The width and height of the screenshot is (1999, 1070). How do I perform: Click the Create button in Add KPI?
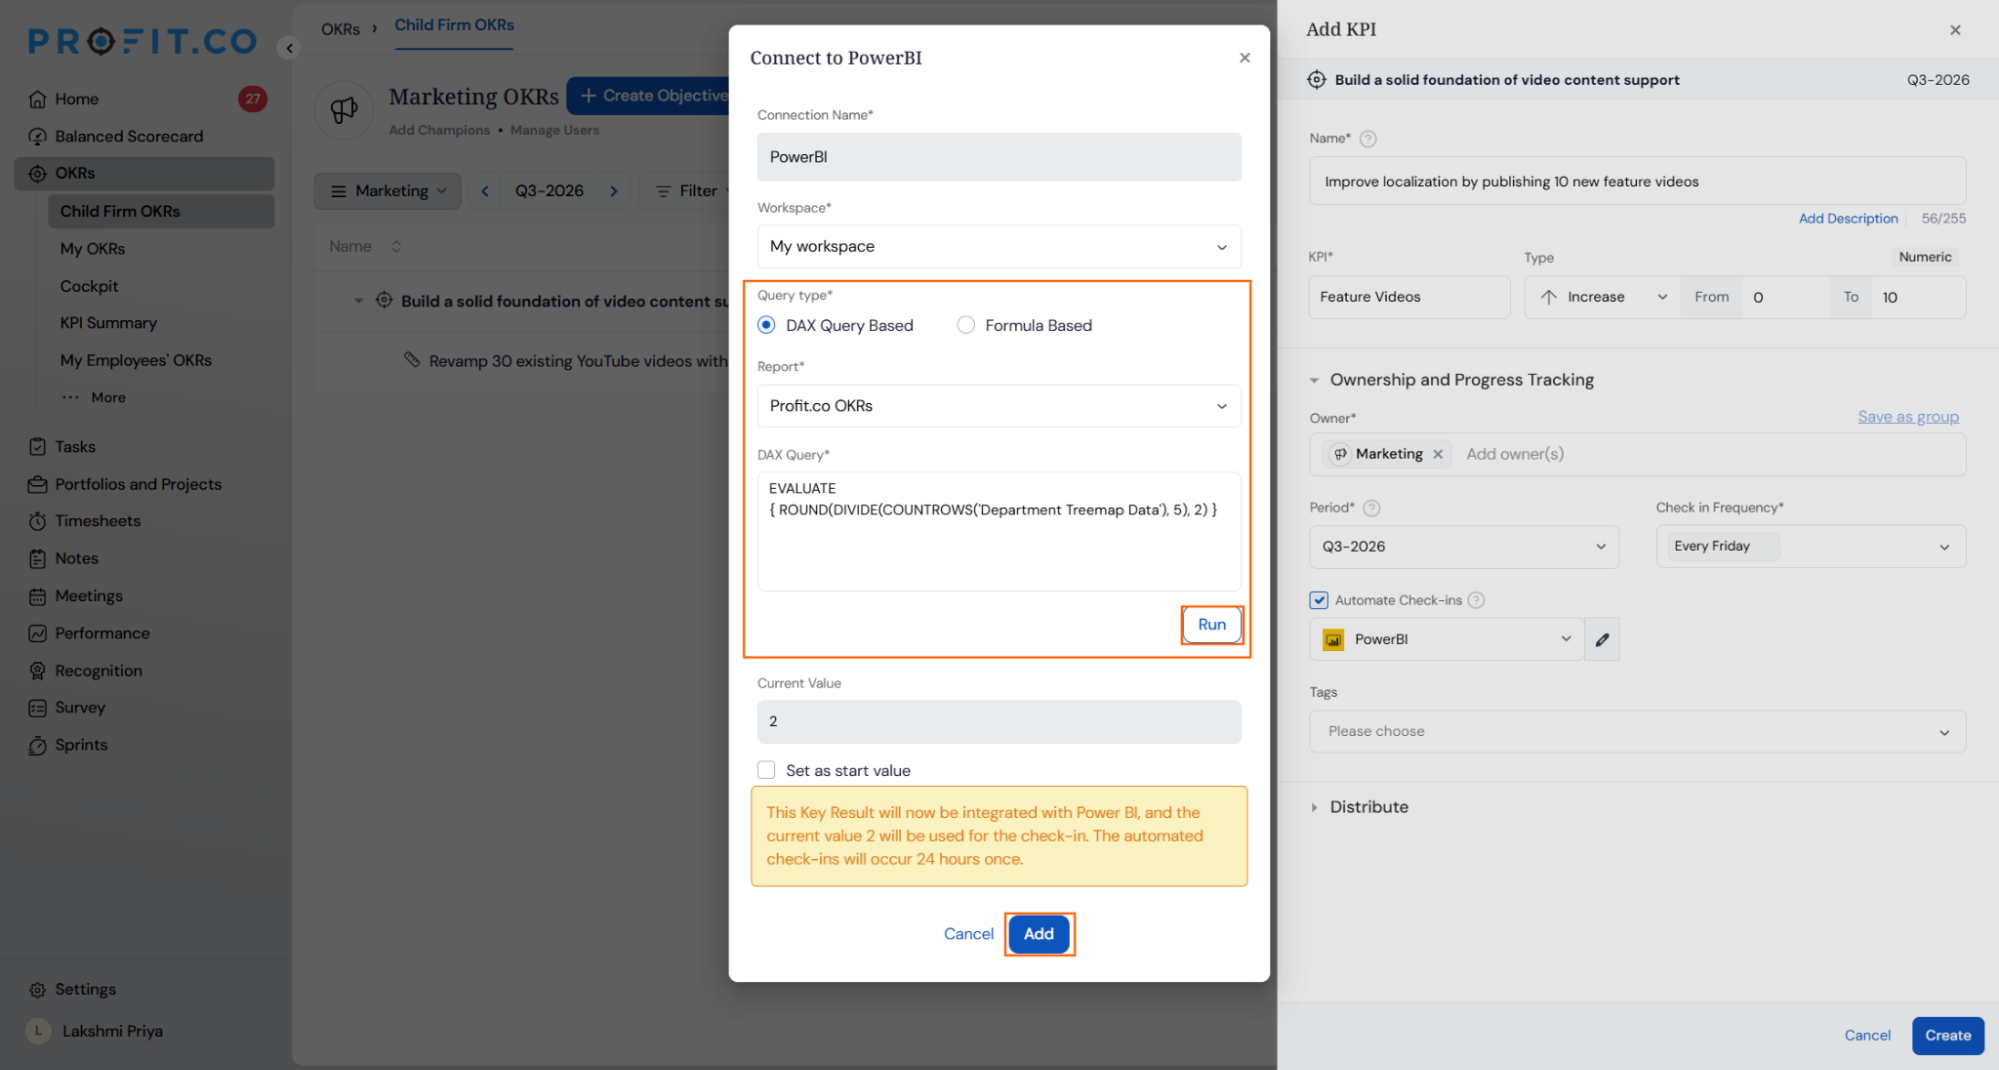(1948, 1036)
